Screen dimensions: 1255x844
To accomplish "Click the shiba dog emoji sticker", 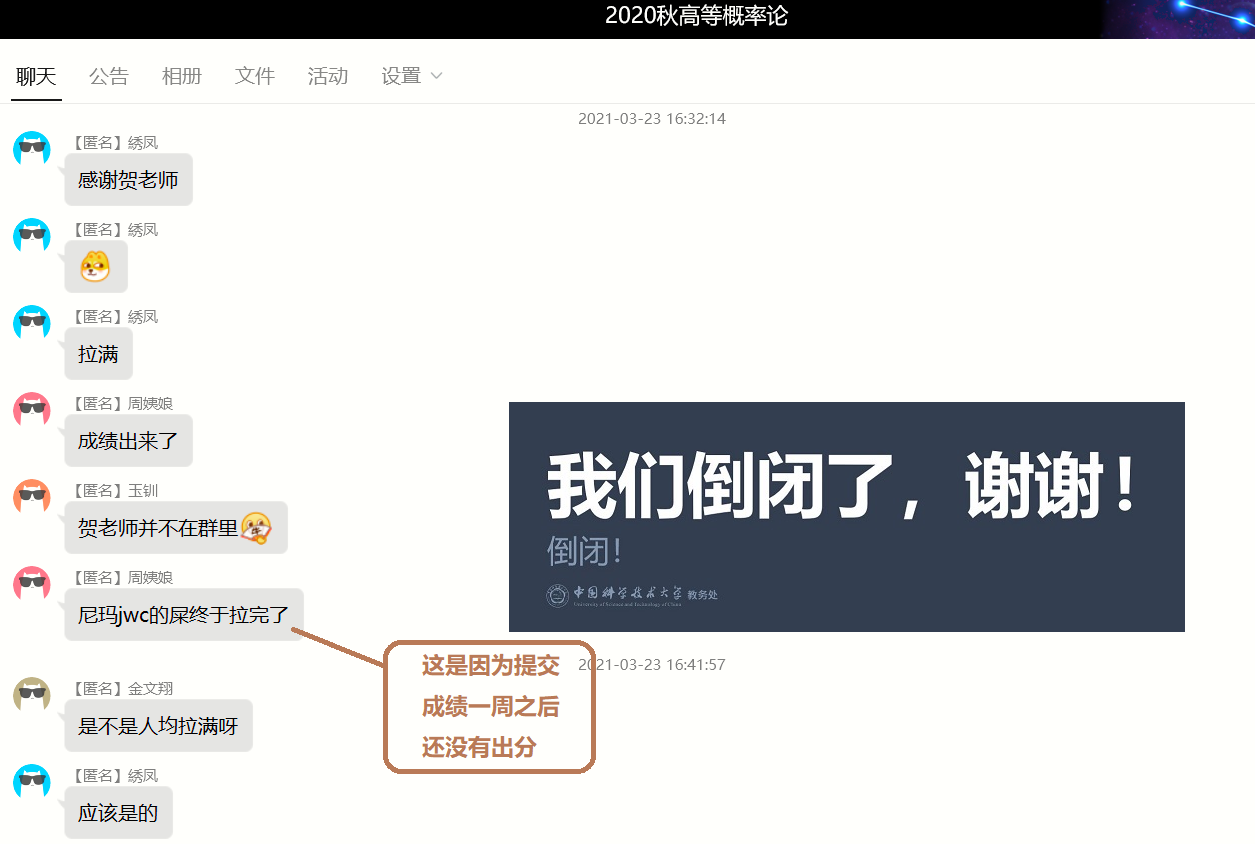I will (96, 267).
